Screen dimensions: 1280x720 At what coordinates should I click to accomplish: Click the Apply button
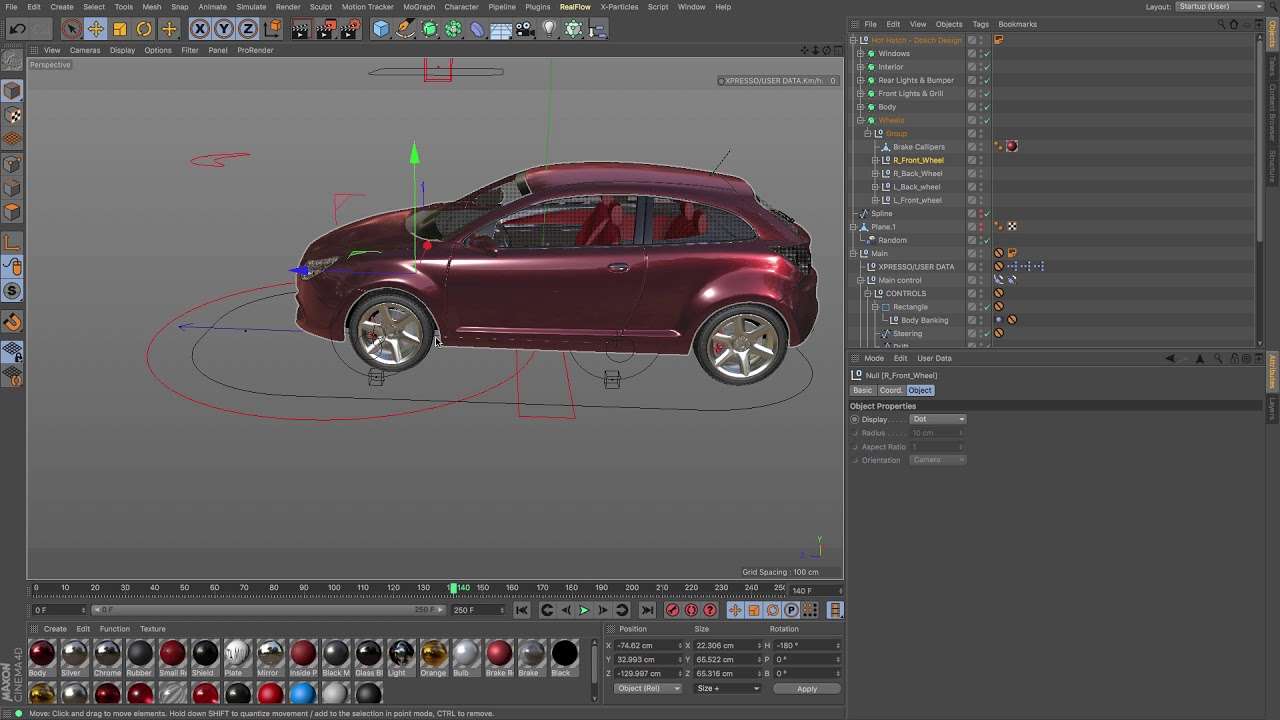click(807, 689)
